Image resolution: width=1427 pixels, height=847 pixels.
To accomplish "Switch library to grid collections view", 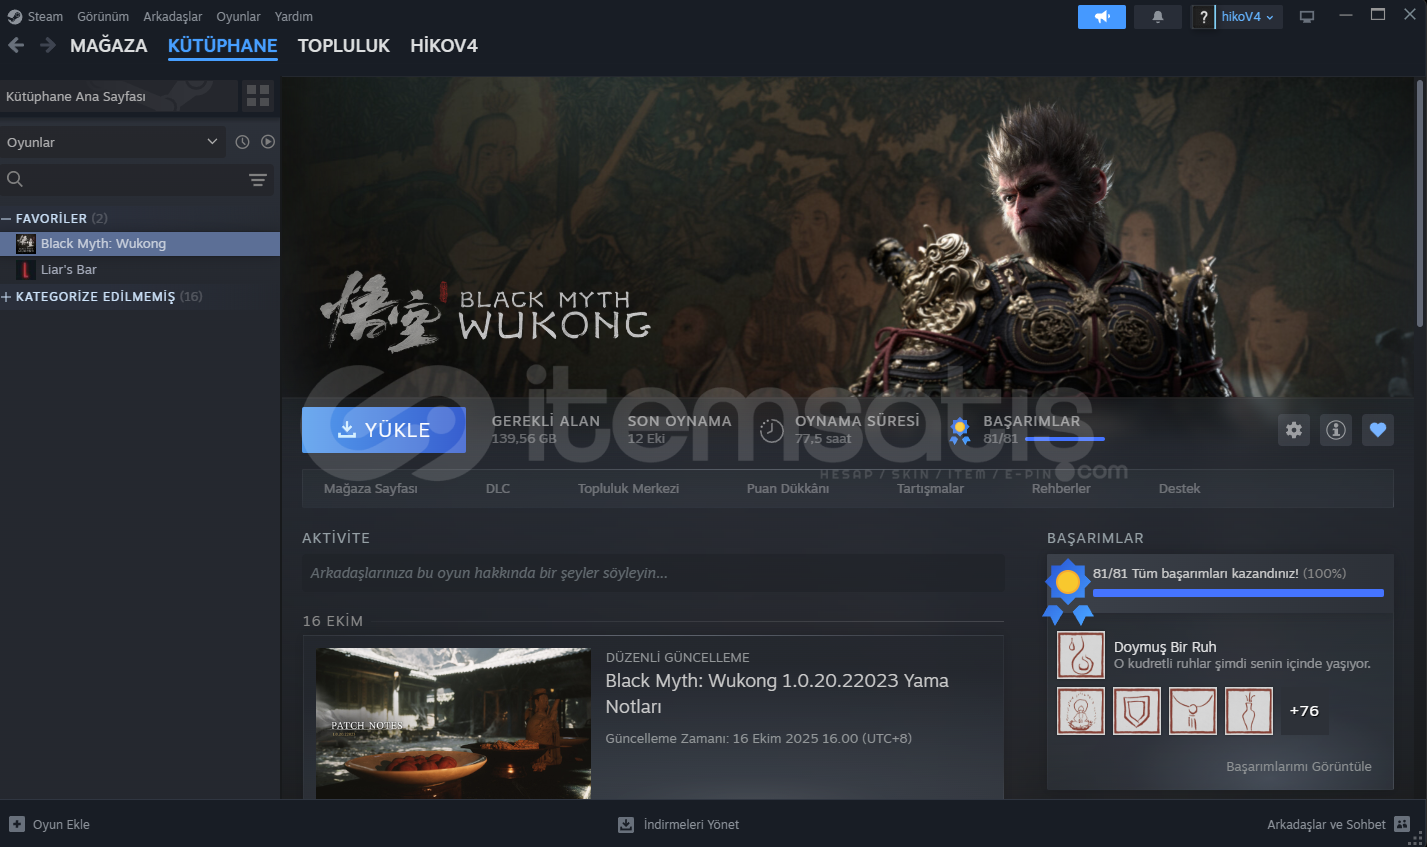I will point(258,96).
